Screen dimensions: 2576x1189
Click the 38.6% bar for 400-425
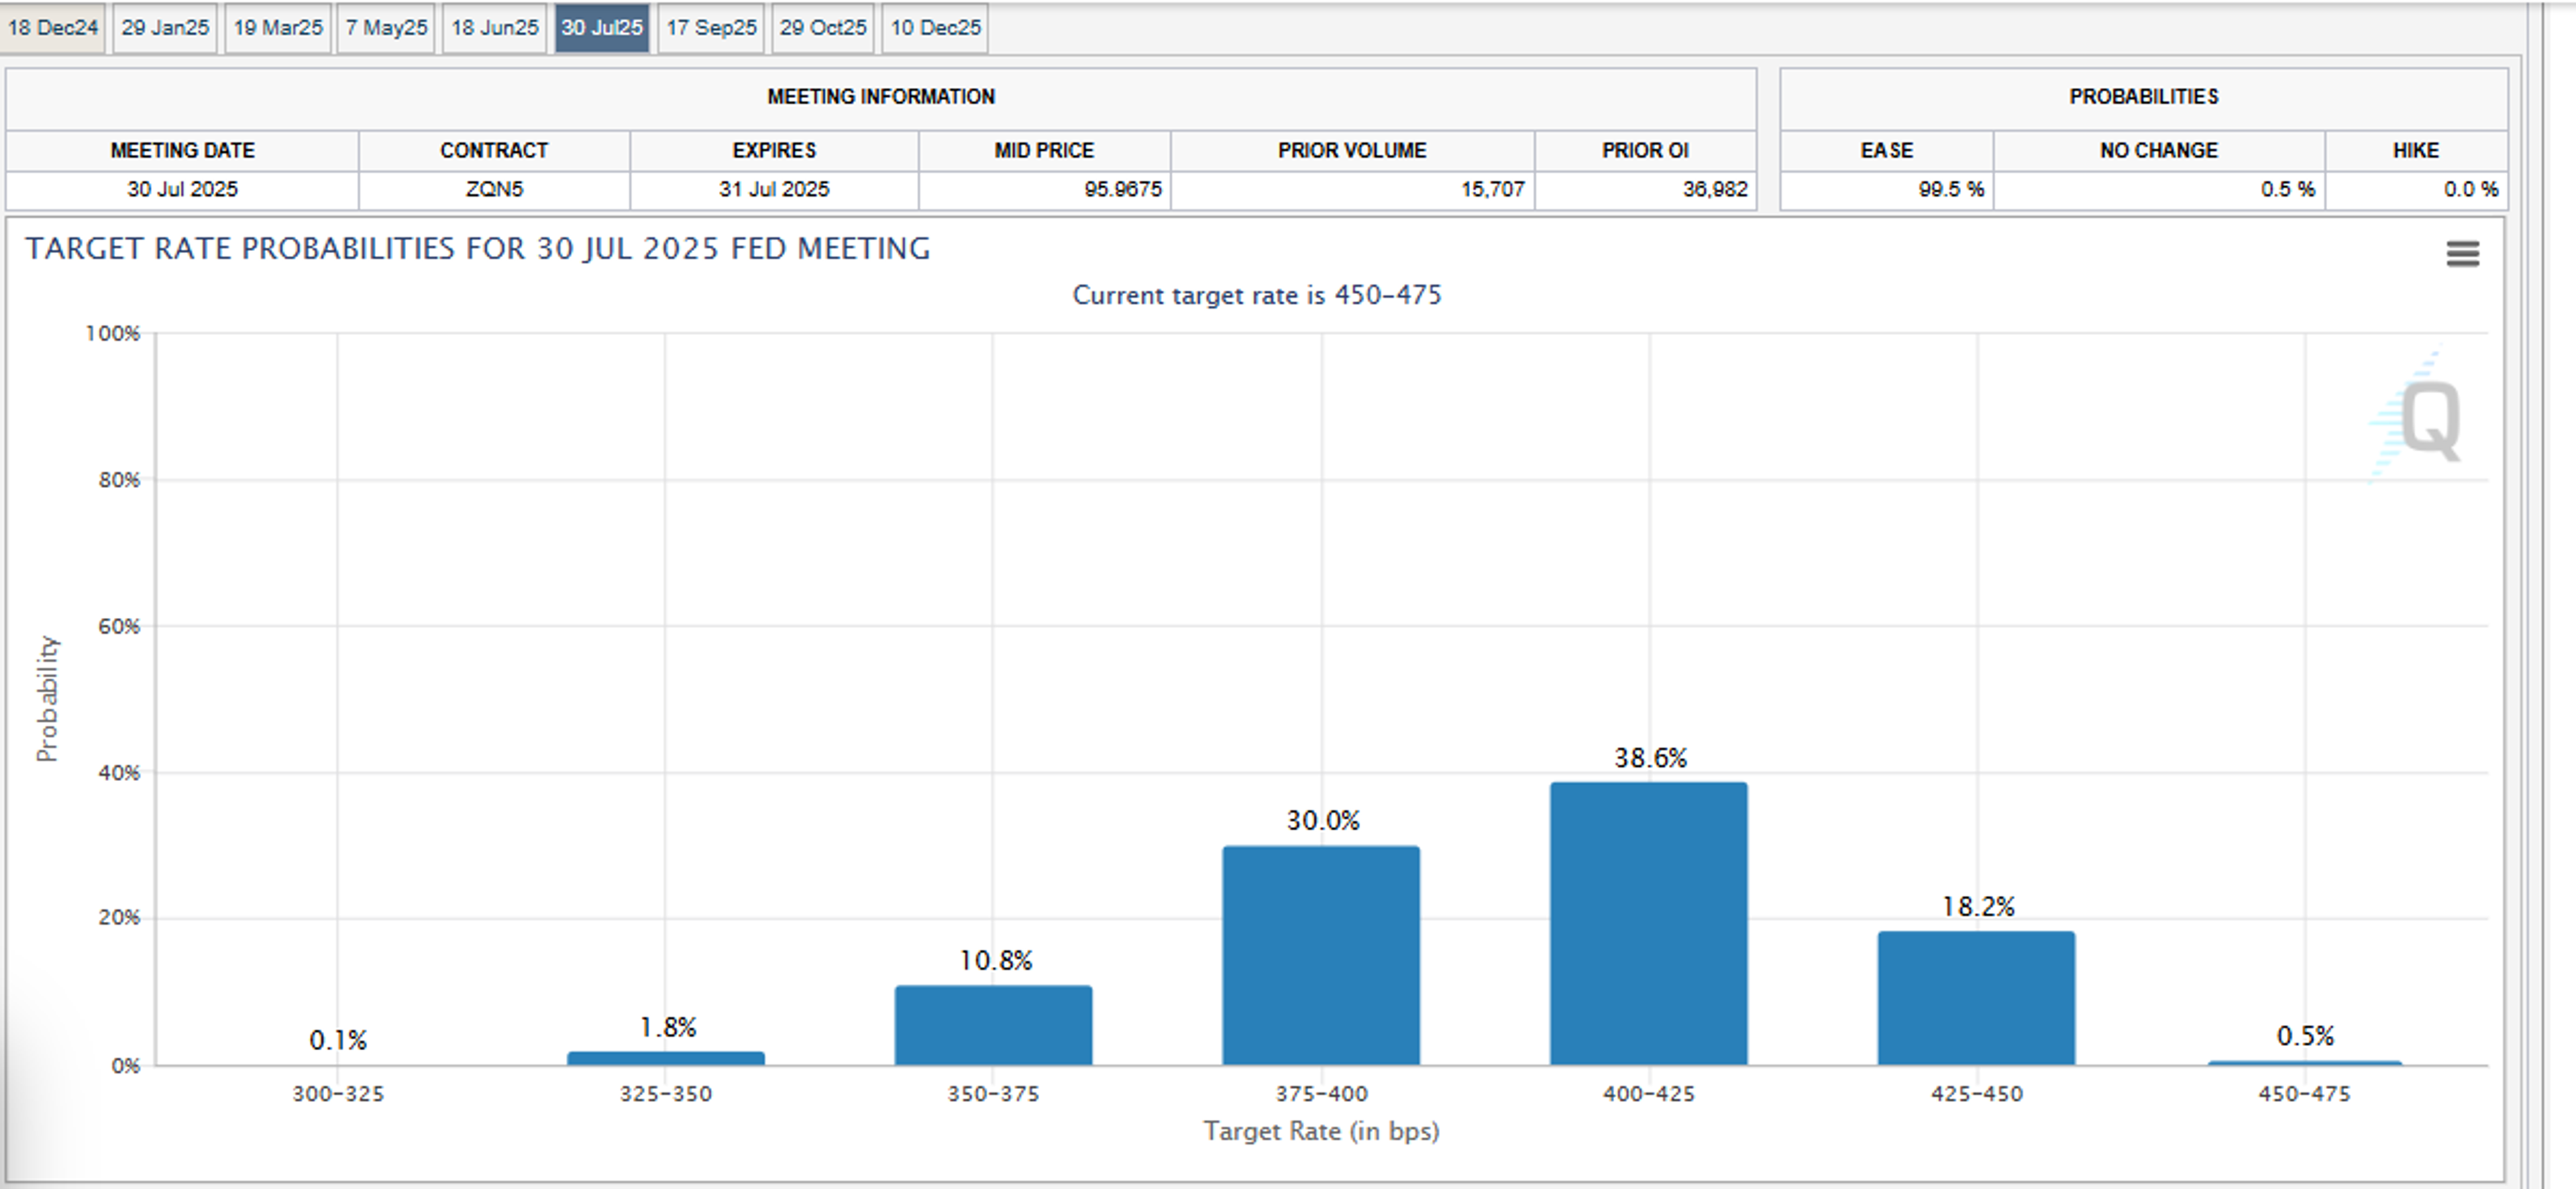(1649, 923)
